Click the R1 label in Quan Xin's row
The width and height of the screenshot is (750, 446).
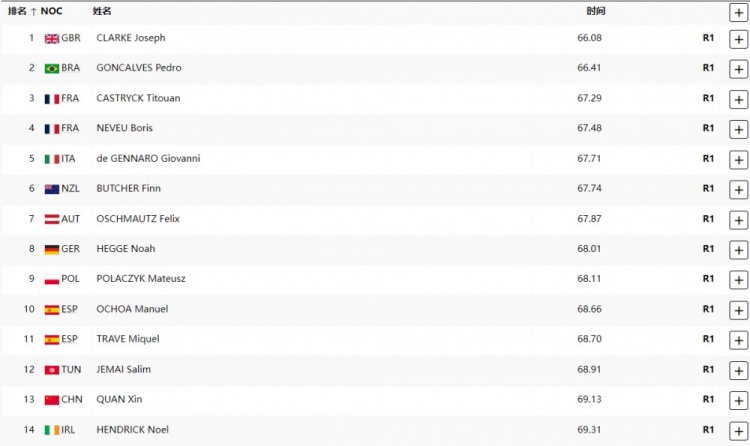708,399
